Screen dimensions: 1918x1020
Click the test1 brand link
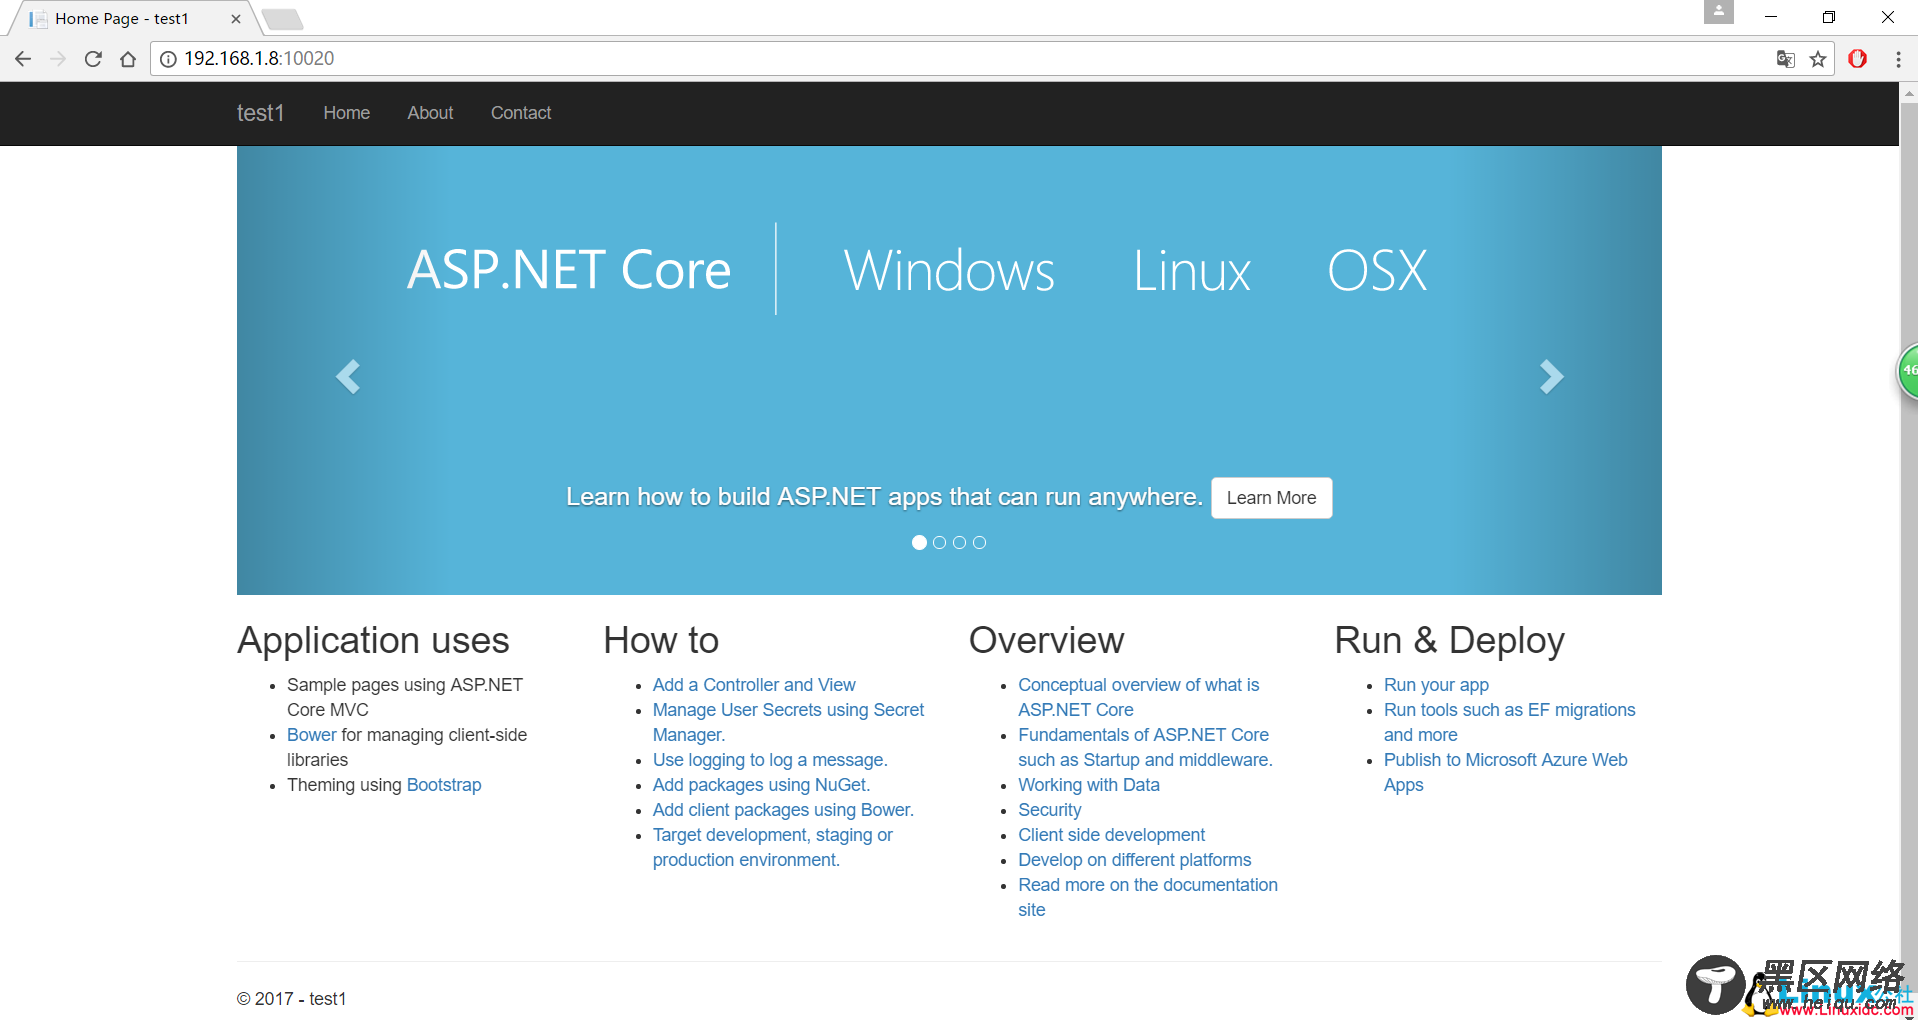[260, 113]
